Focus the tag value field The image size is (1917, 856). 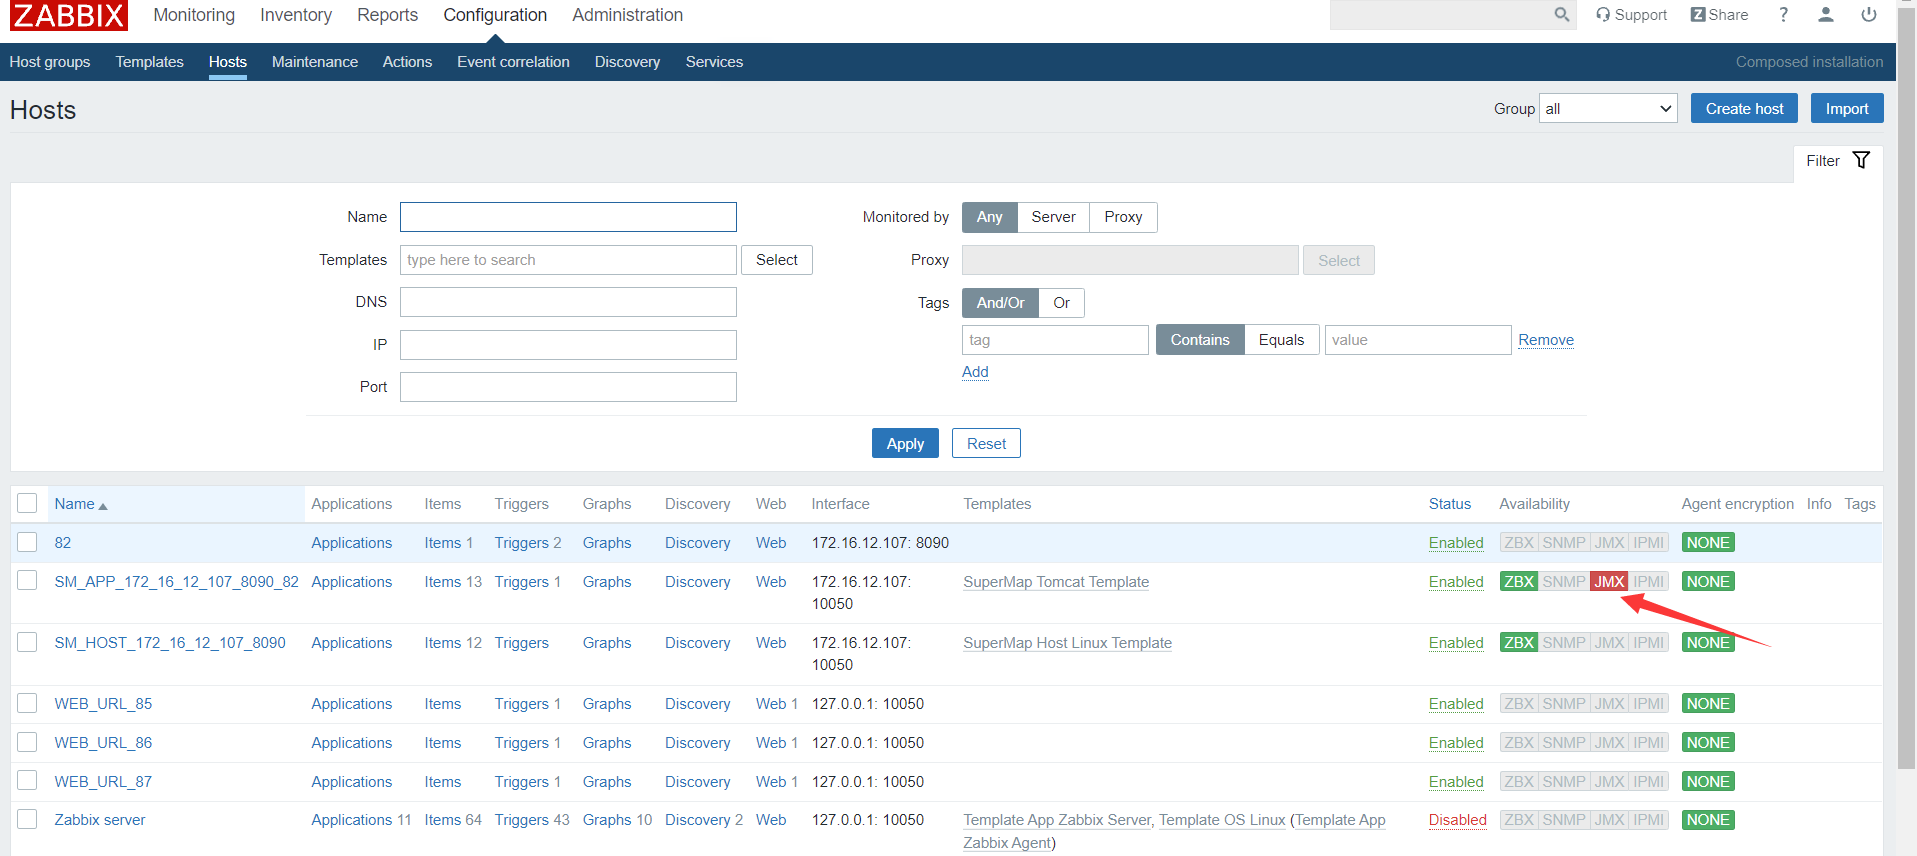[1418, 340]
